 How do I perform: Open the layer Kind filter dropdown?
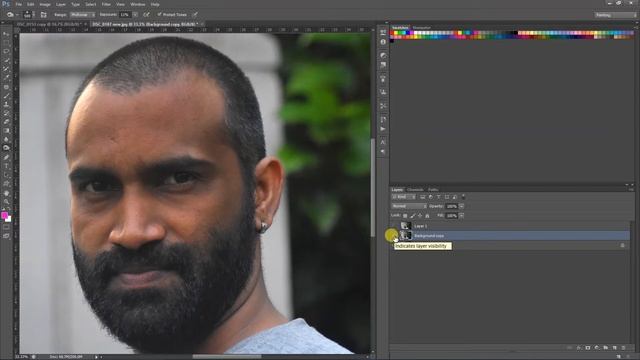pos(404,197)
